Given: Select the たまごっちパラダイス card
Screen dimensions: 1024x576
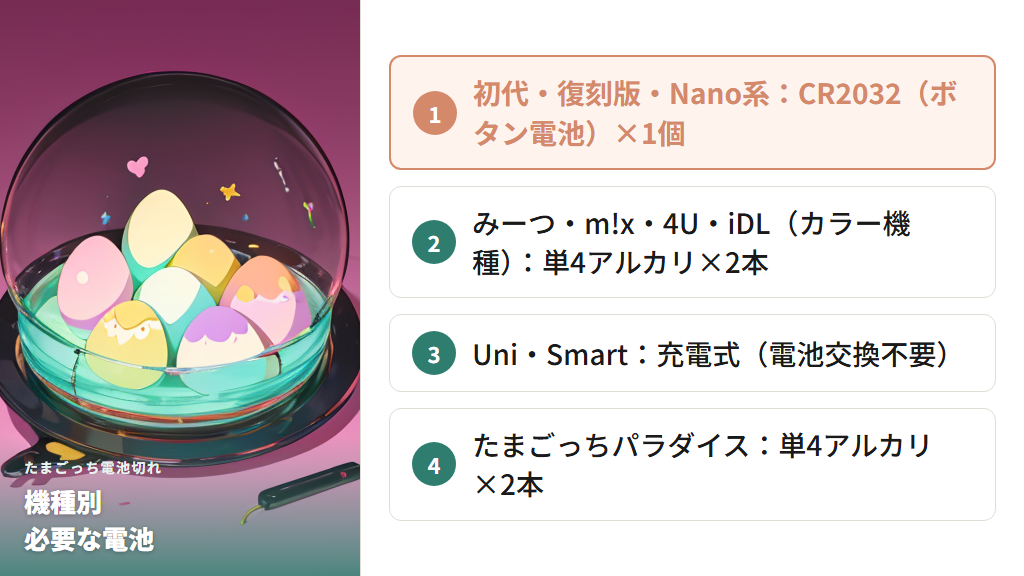Looking at the screenshot, I should pyautogui.click(x=692, y=465).
